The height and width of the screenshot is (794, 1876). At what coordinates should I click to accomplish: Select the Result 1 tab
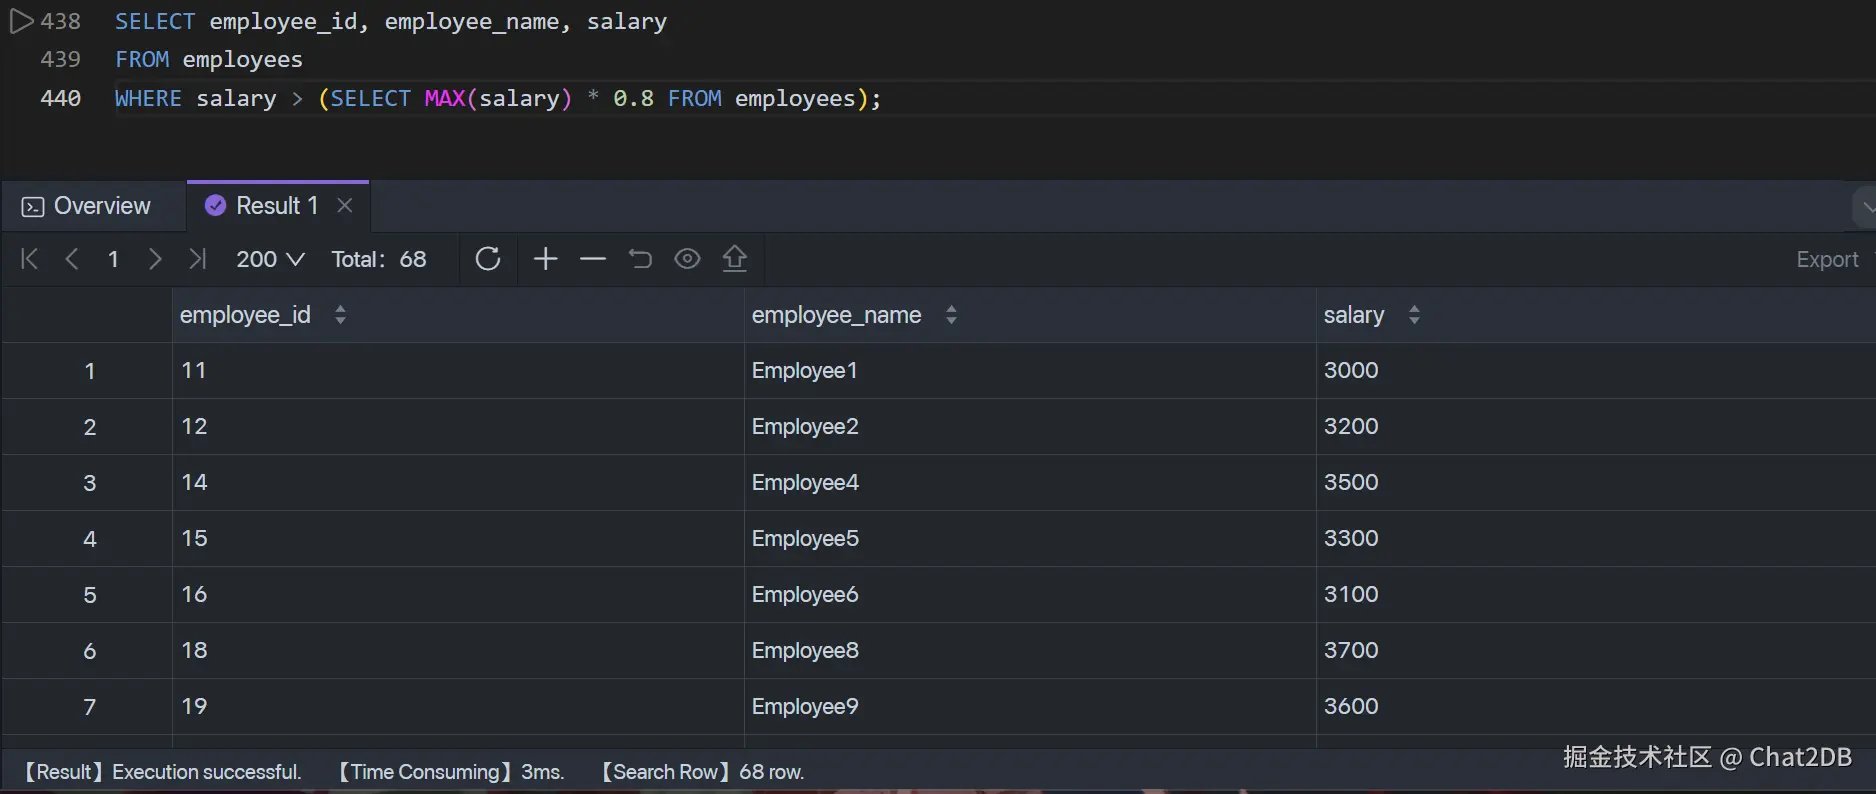coord(277,206)
